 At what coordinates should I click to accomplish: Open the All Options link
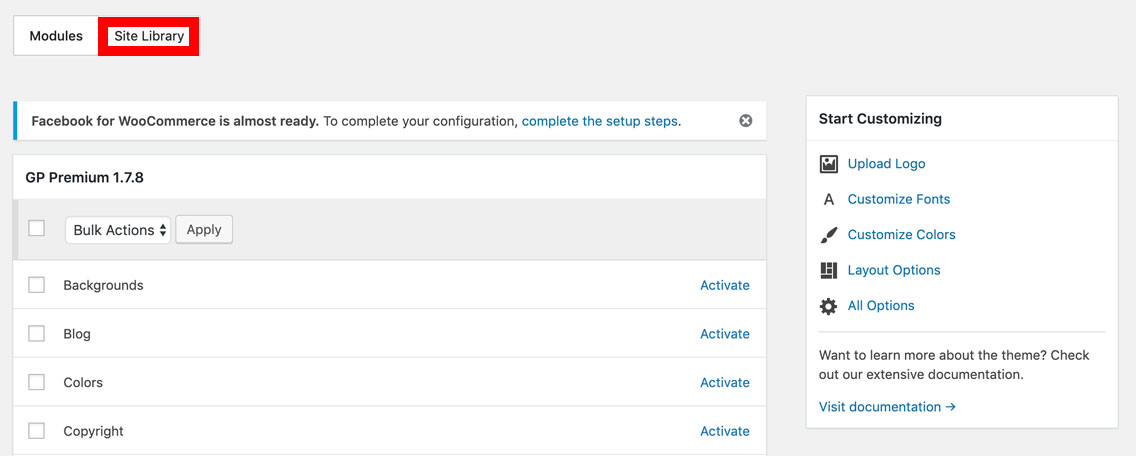coord(881,306)
